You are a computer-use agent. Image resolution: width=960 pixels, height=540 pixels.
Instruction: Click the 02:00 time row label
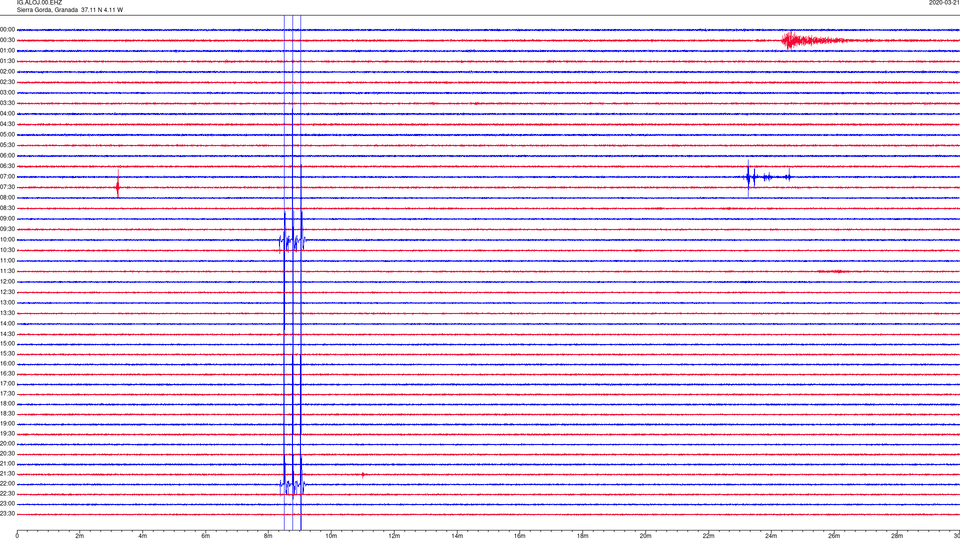click(x=7, y=72)
